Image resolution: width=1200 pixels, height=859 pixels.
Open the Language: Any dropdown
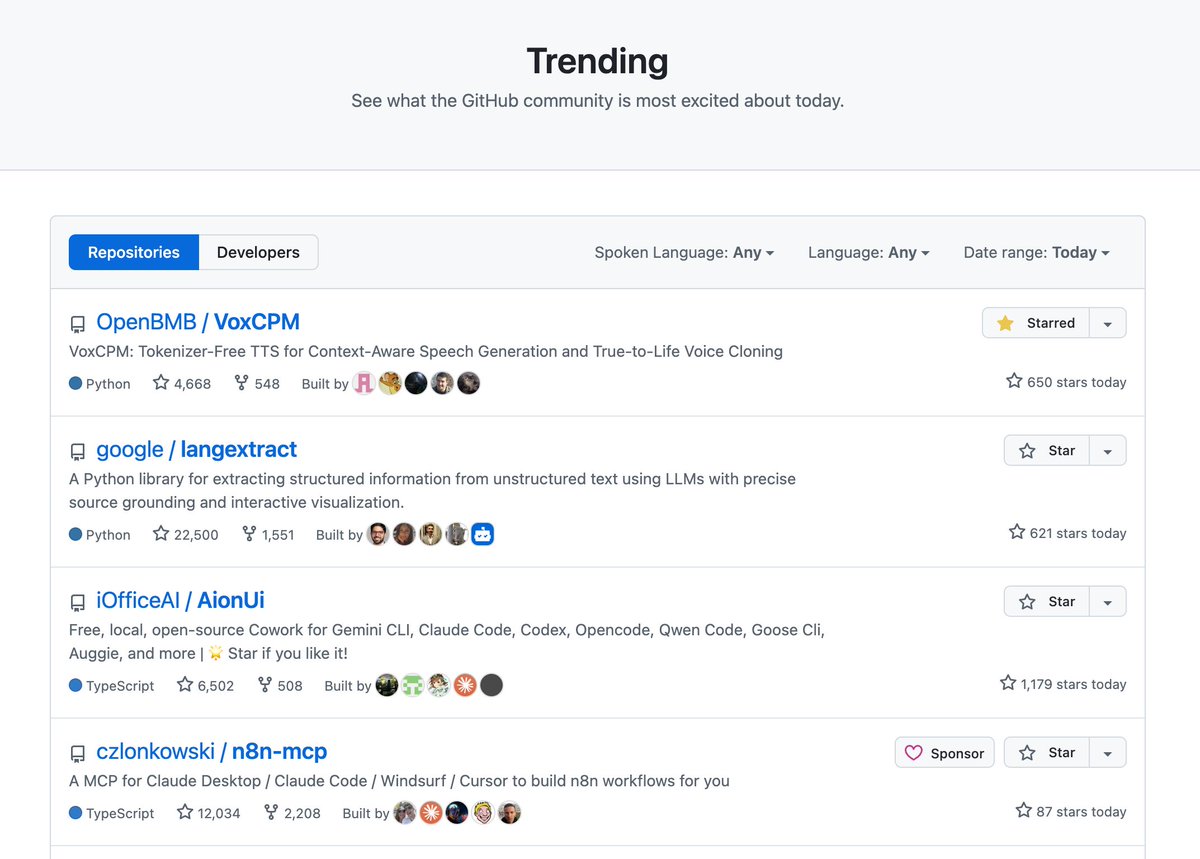tap(868, 253)
